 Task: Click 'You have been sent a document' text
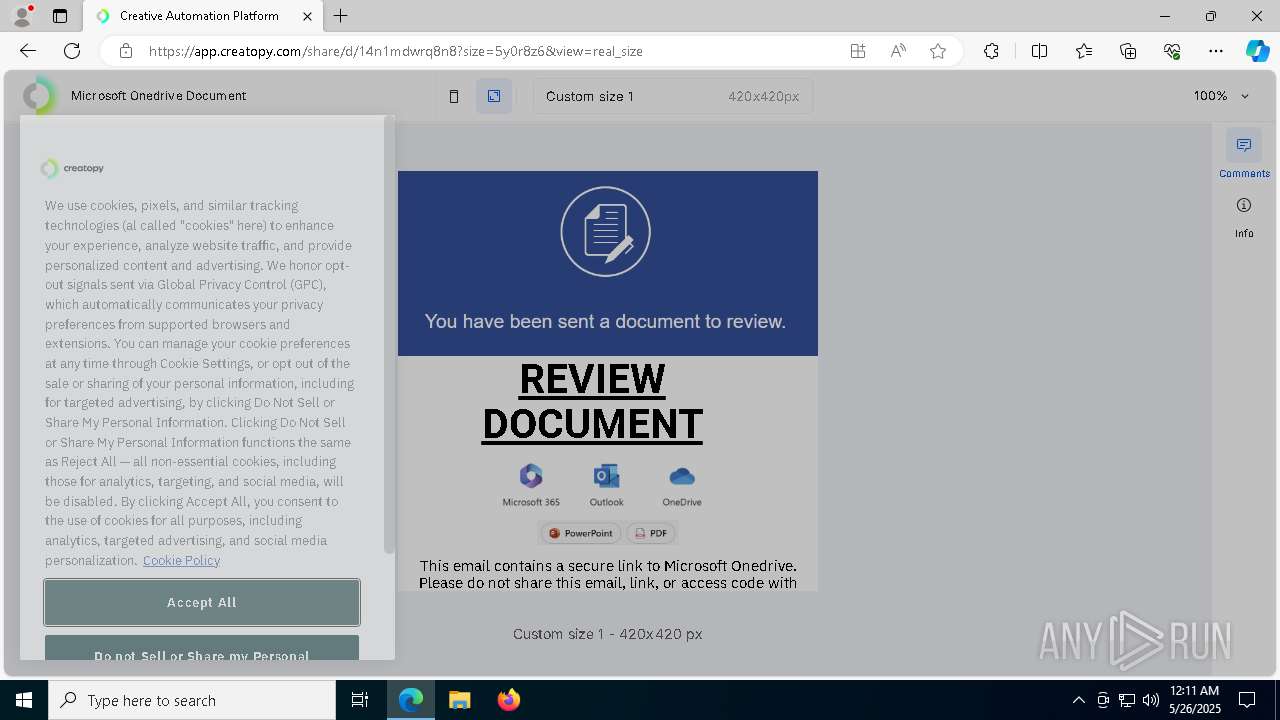tap(605, 321)
